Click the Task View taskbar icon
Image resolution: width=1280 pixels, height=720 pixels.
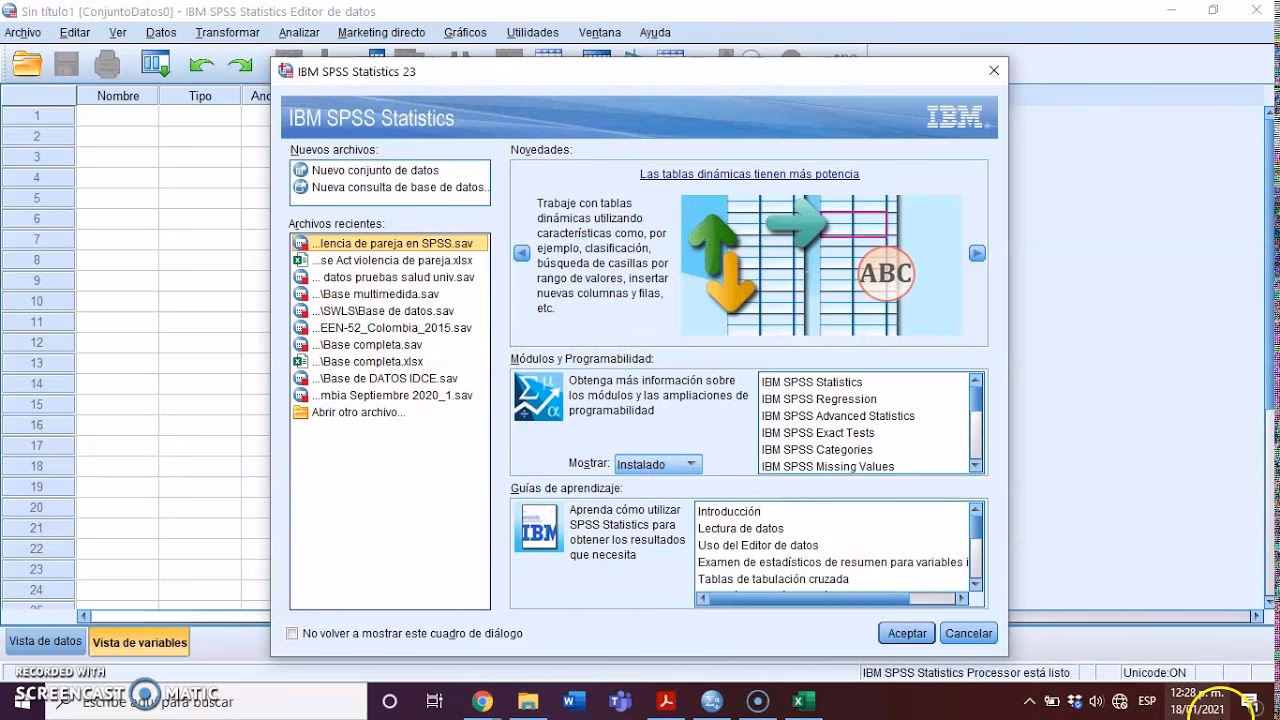pyautogui.click(x=435, y=701)
